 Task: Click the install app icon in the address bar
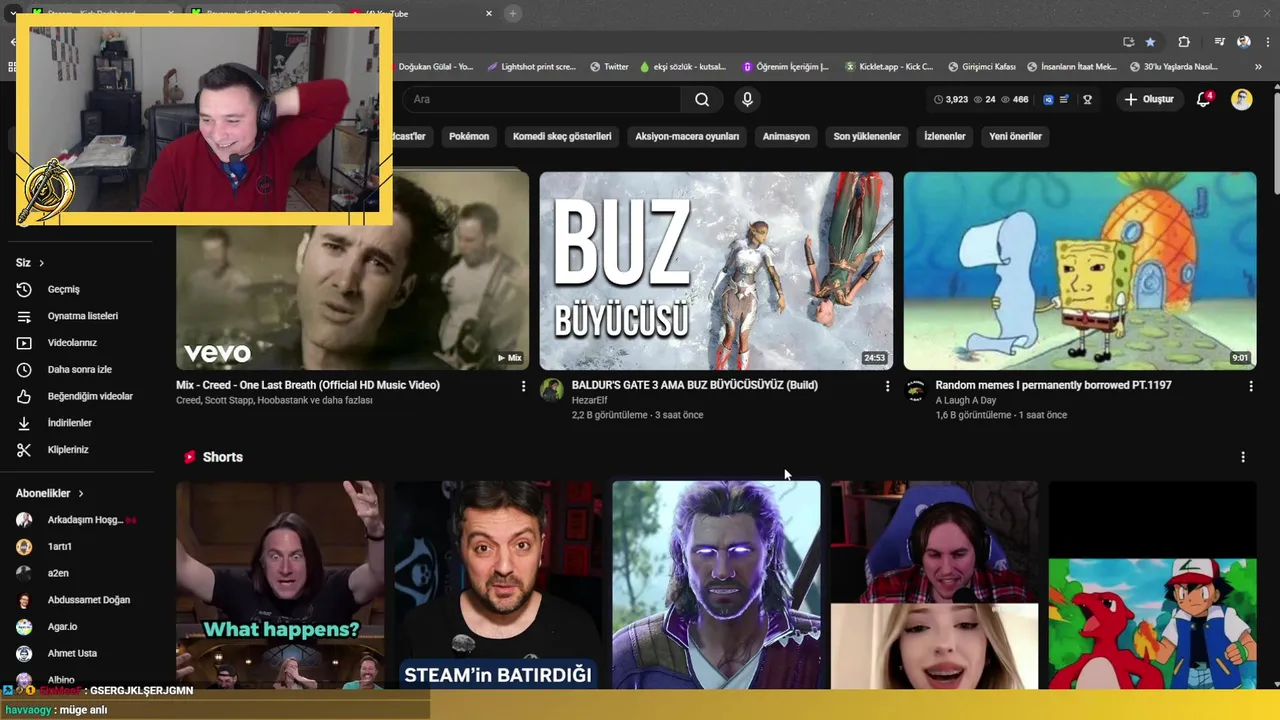(x=1129, y=42)
